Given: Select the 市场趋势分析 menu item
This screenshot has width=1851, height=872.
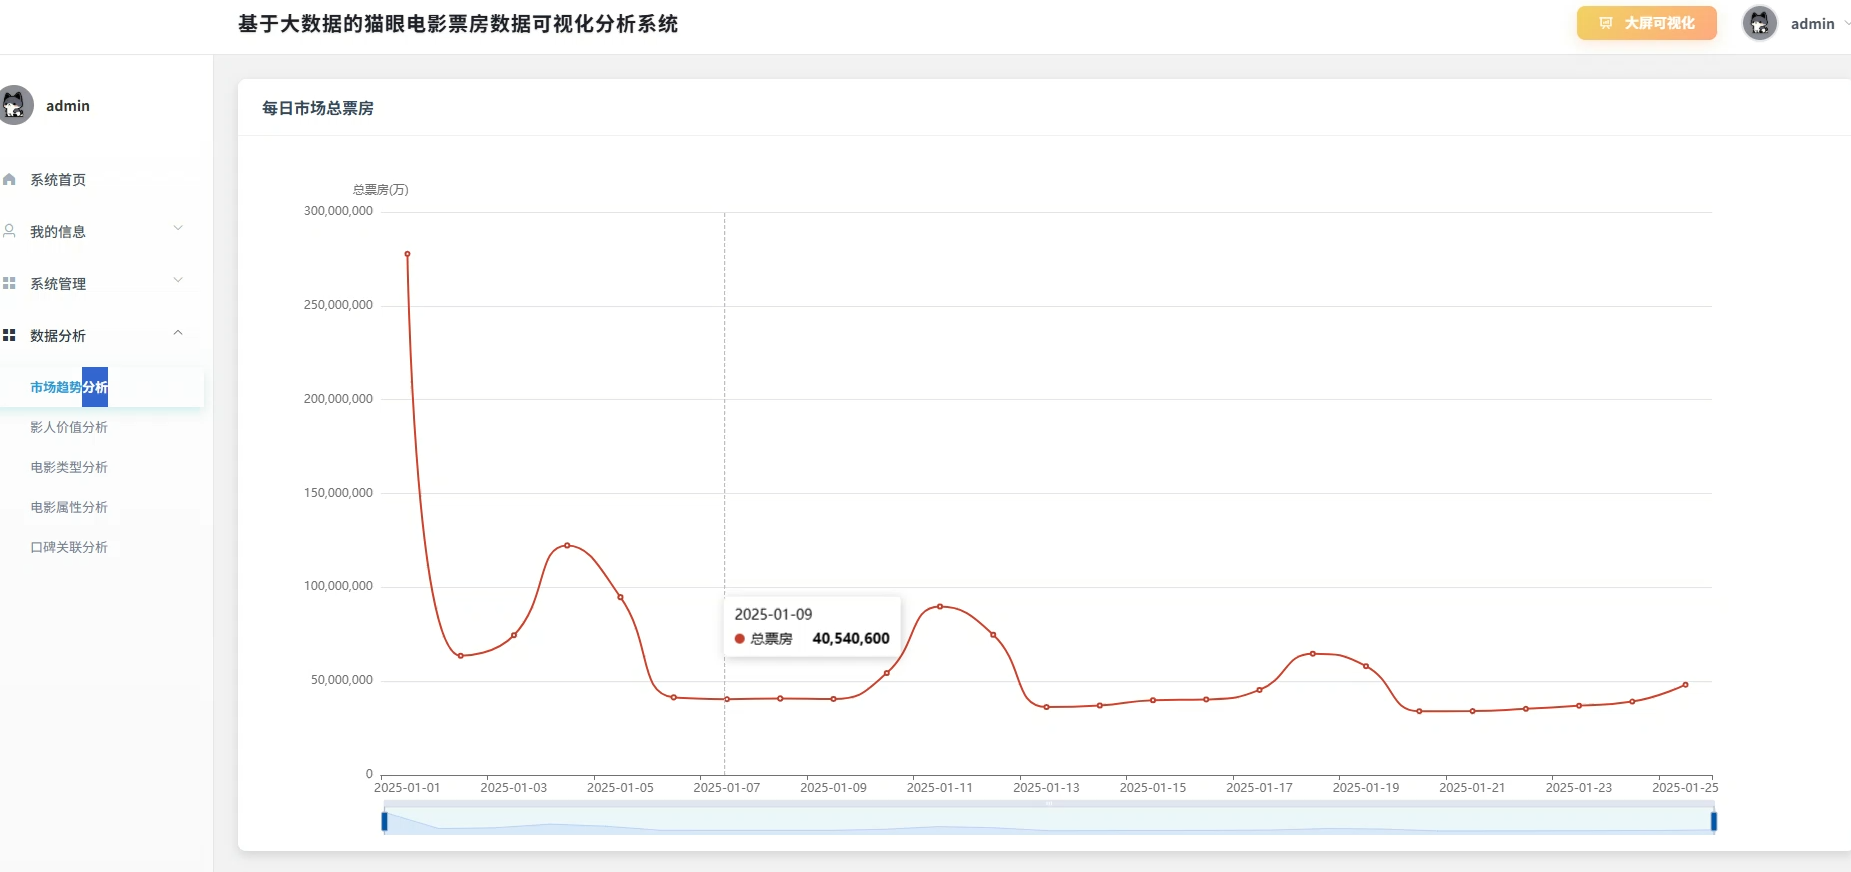Looking at the screenshot, I should click(x=69, y=388).
